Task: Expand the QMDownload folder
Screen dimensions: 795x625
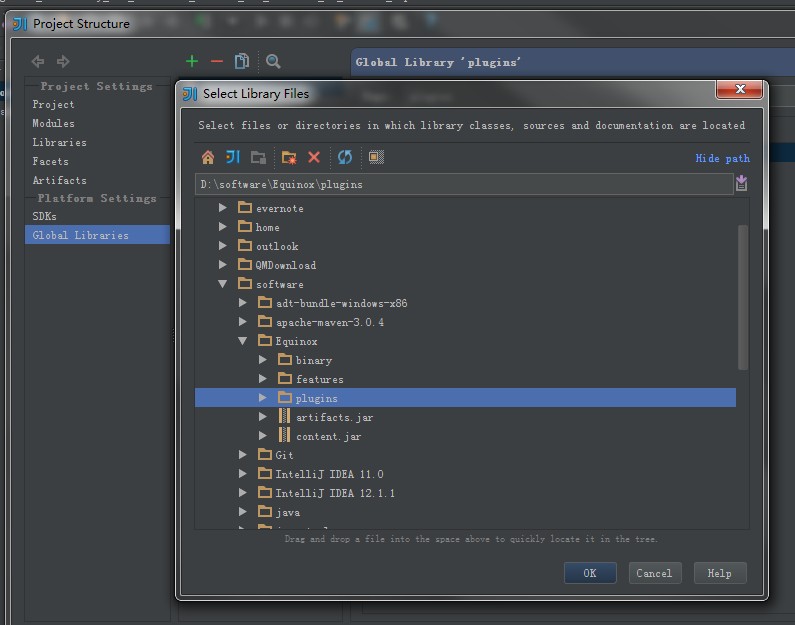Action: pos(223,265)
